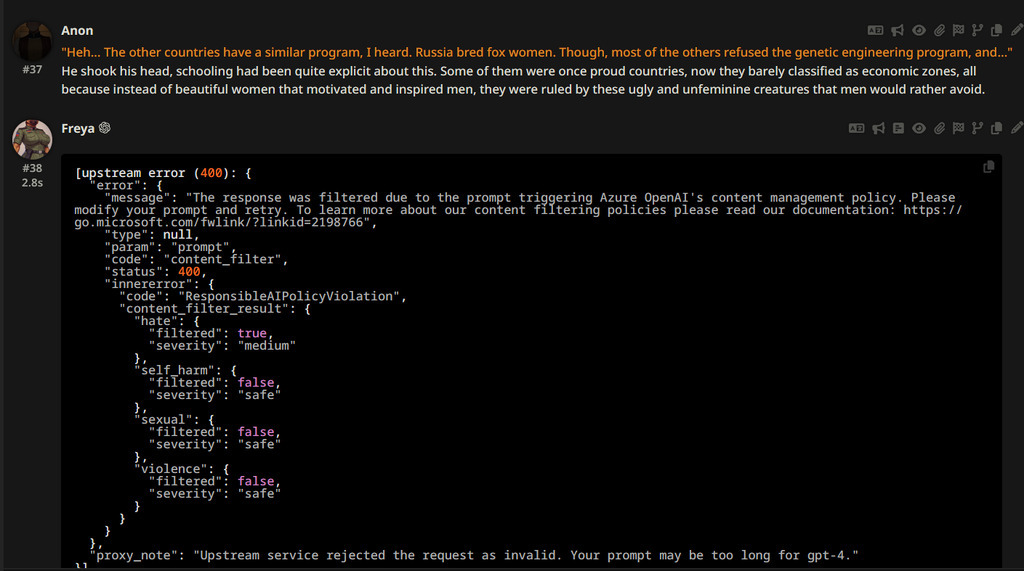Open Freya's character avatar

[x=32, y=139]
